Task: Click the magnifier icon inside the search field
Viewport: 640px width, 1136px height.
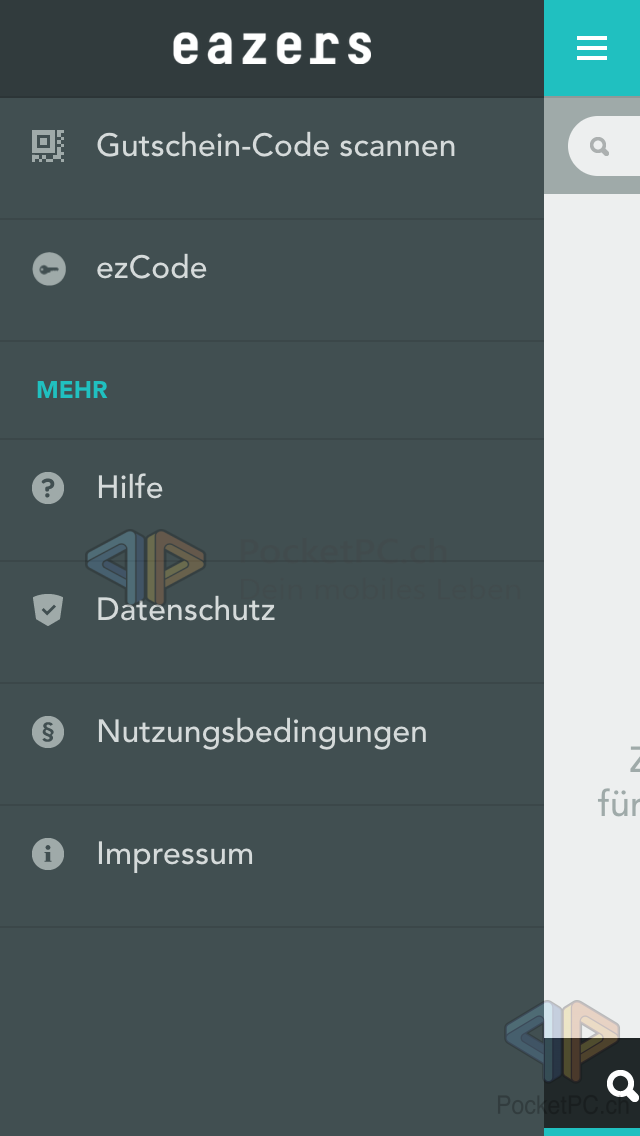Action: [600, 147]
